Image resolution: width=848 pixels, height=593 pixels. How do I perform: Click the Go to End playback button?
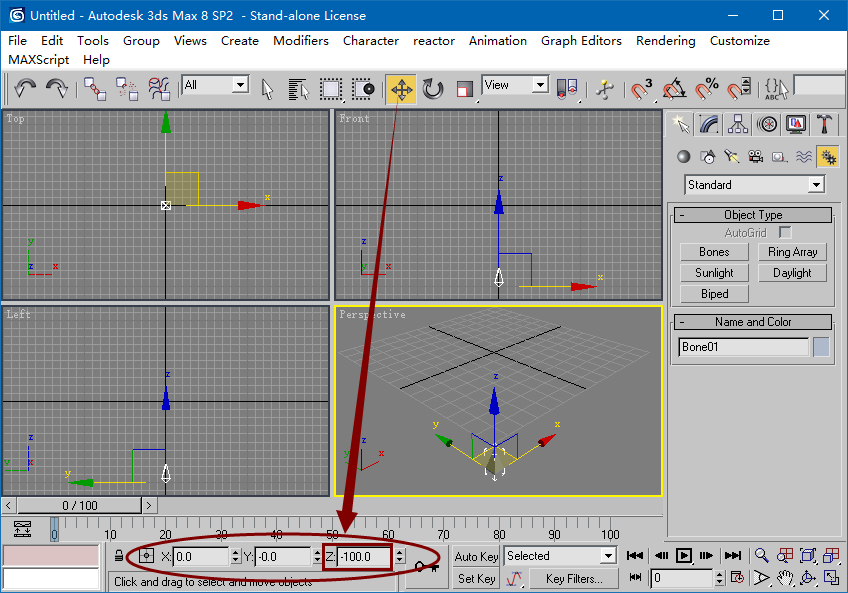click(732, 556)
